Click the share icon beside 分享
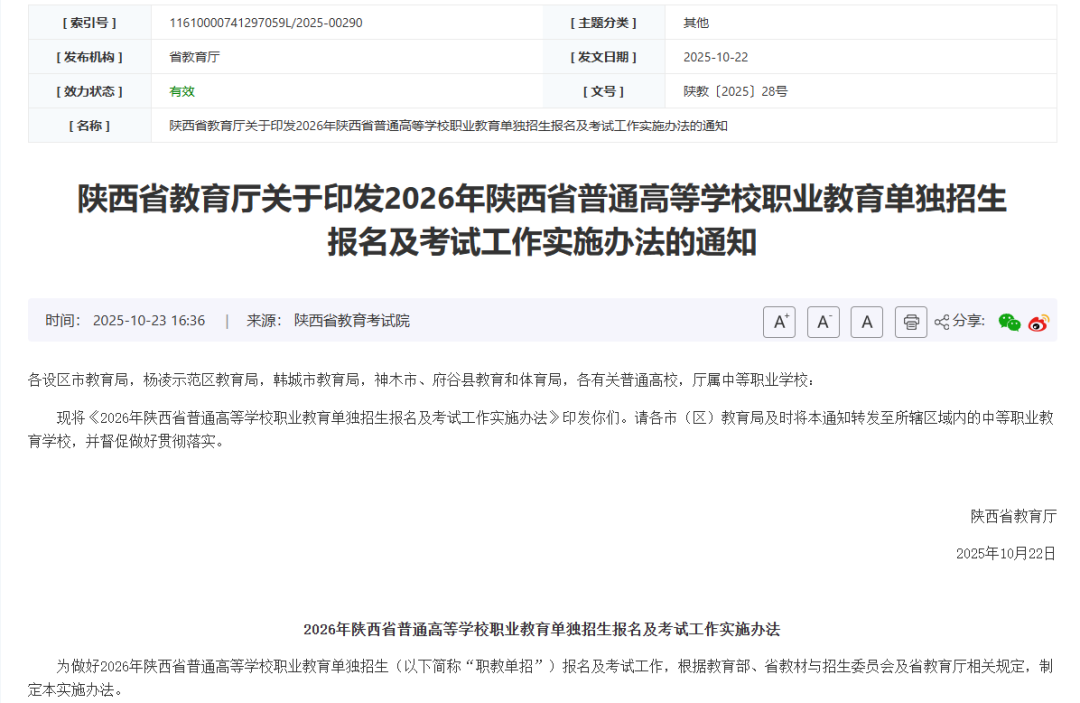Viewport: 1080px width, 703px height. pos(942,322)
